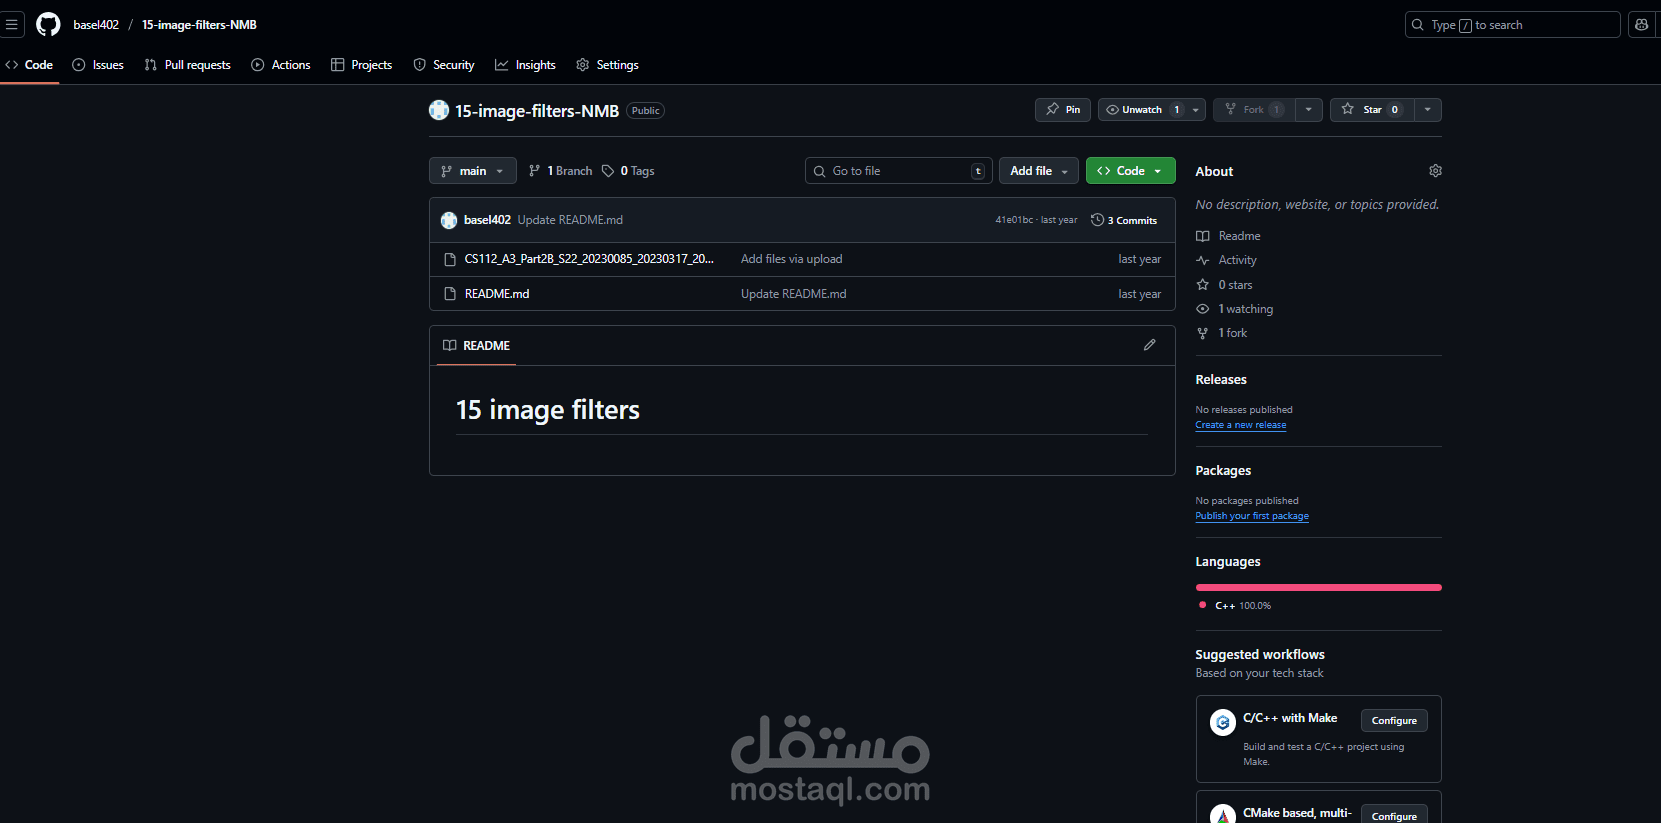Click the repository owner avatar beside title
The height and width of the screenshot is (823, 1661).
tap(439, 110)
